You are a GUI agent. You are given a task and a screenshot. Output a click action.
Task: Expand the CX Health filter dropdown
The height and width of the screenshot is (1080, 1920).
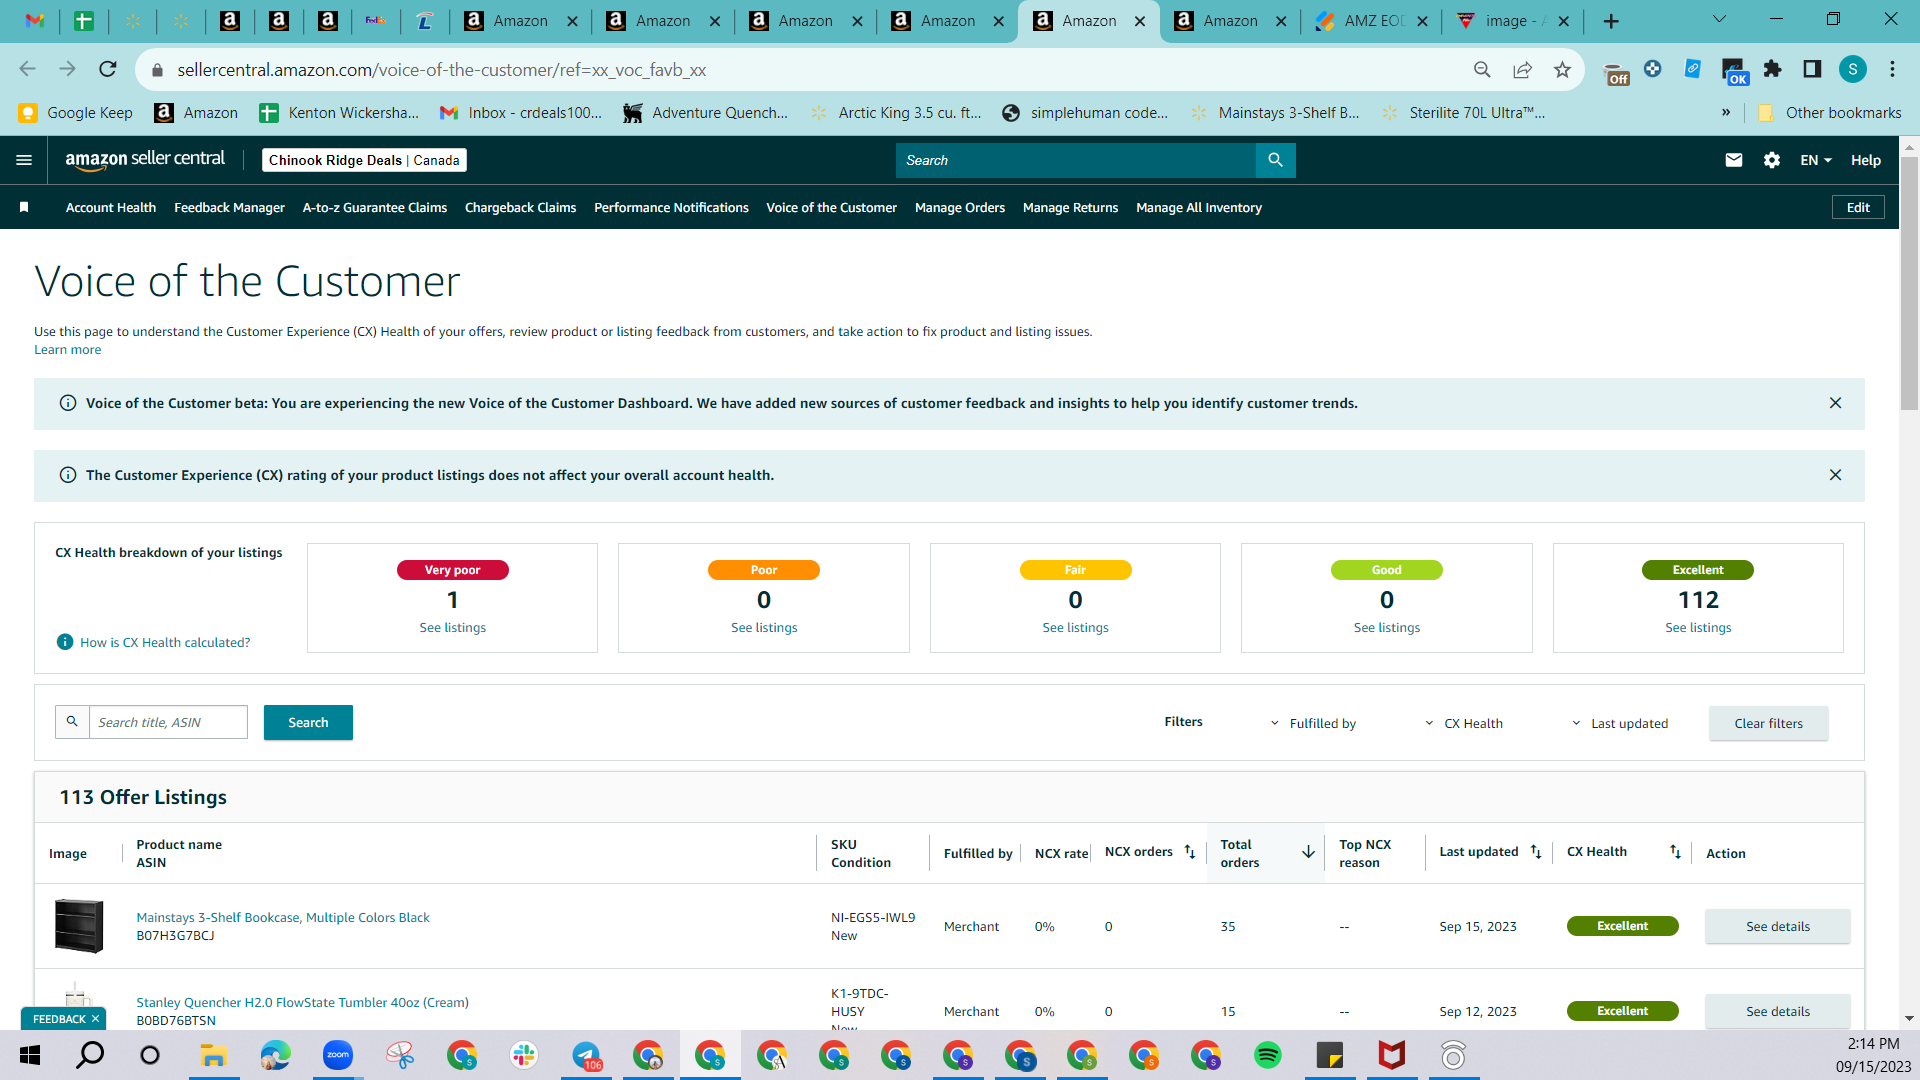click(x=1464, y=723)
